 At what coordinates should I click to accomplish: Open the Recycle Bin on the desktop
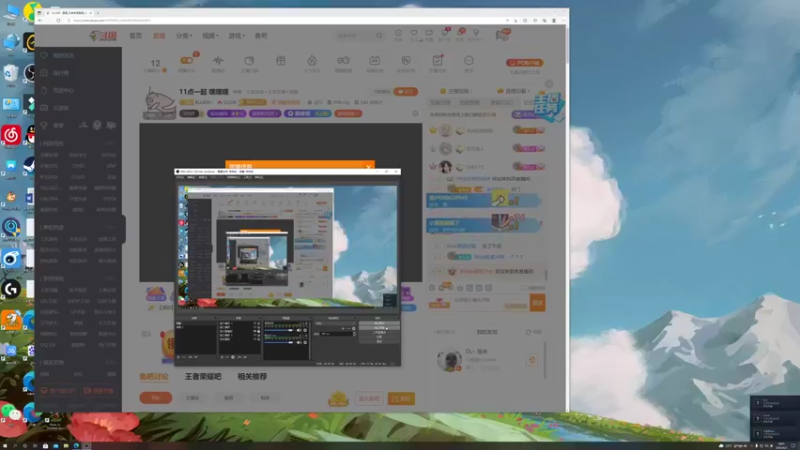[11, 73]
